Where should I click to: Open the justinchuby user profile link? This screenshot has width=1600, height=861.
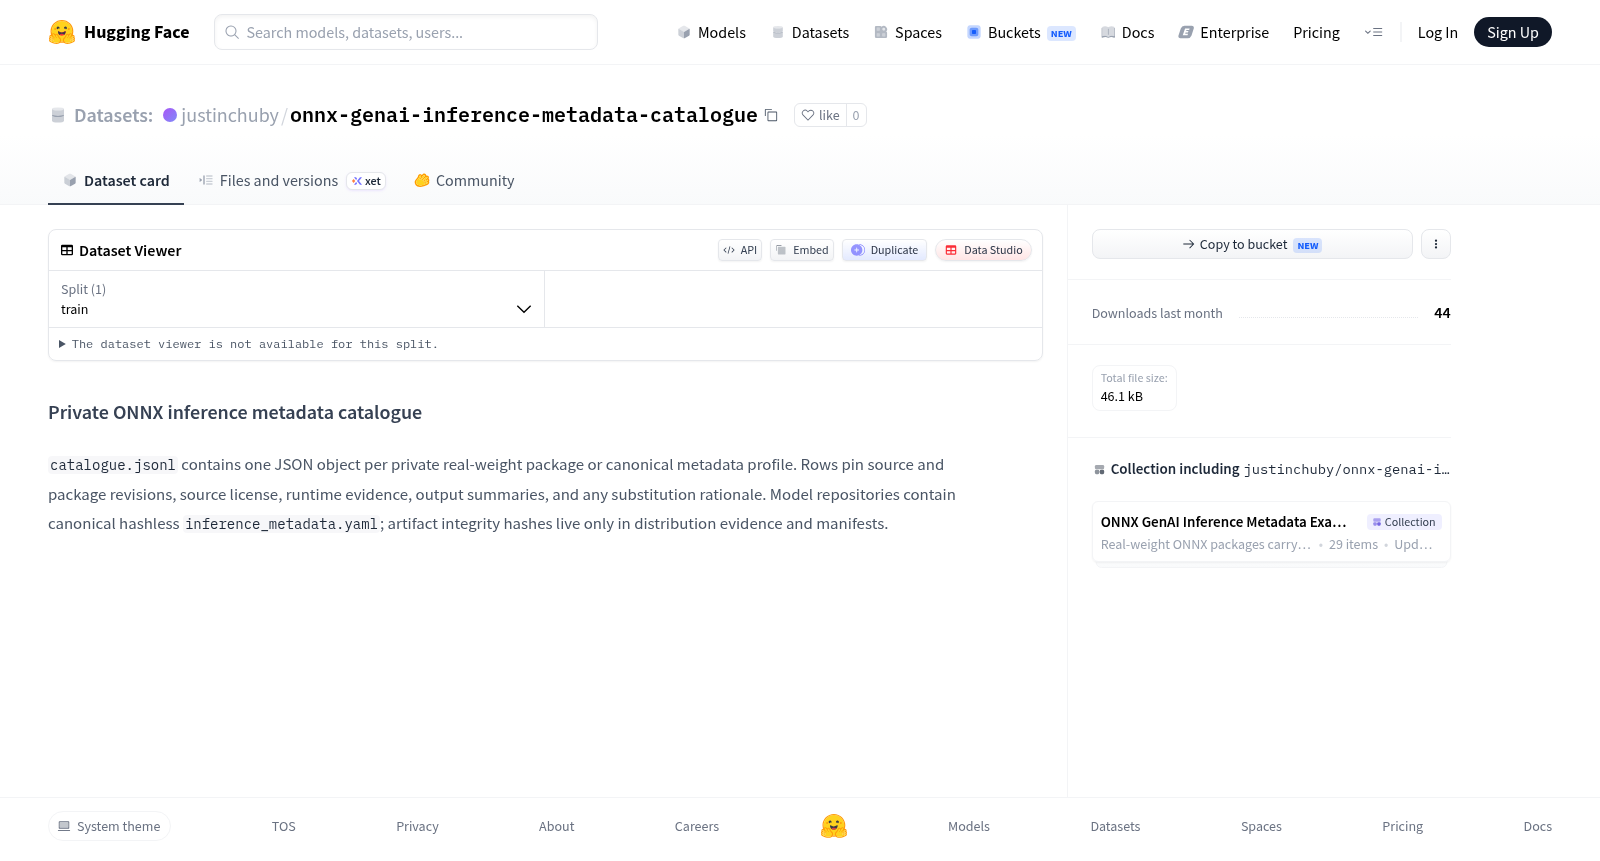[x=230, y=115]
